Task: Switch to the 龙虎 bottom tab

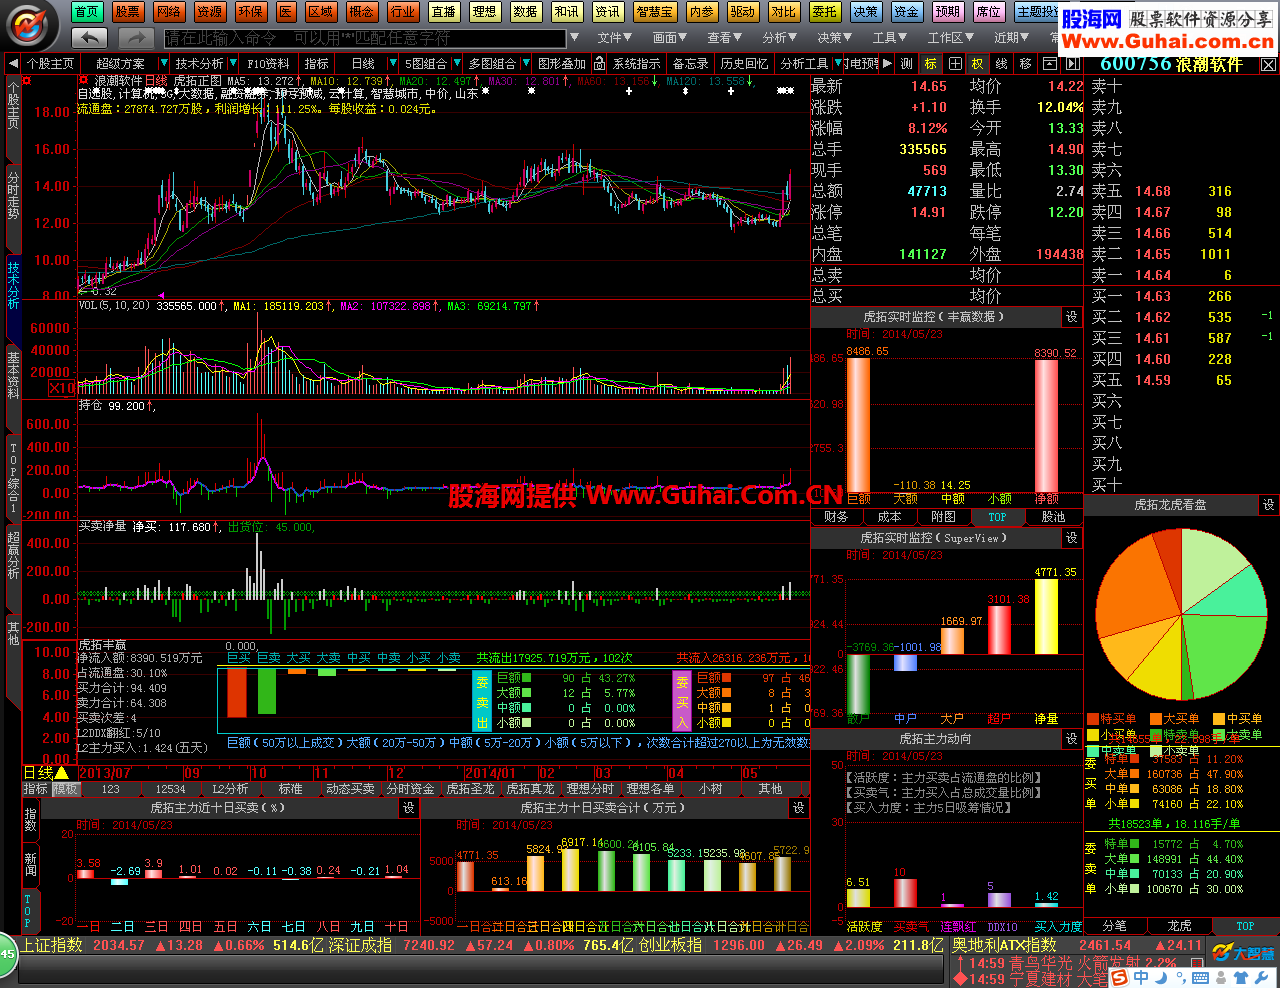Action: pyautogui.click(x=1179, y=926)
